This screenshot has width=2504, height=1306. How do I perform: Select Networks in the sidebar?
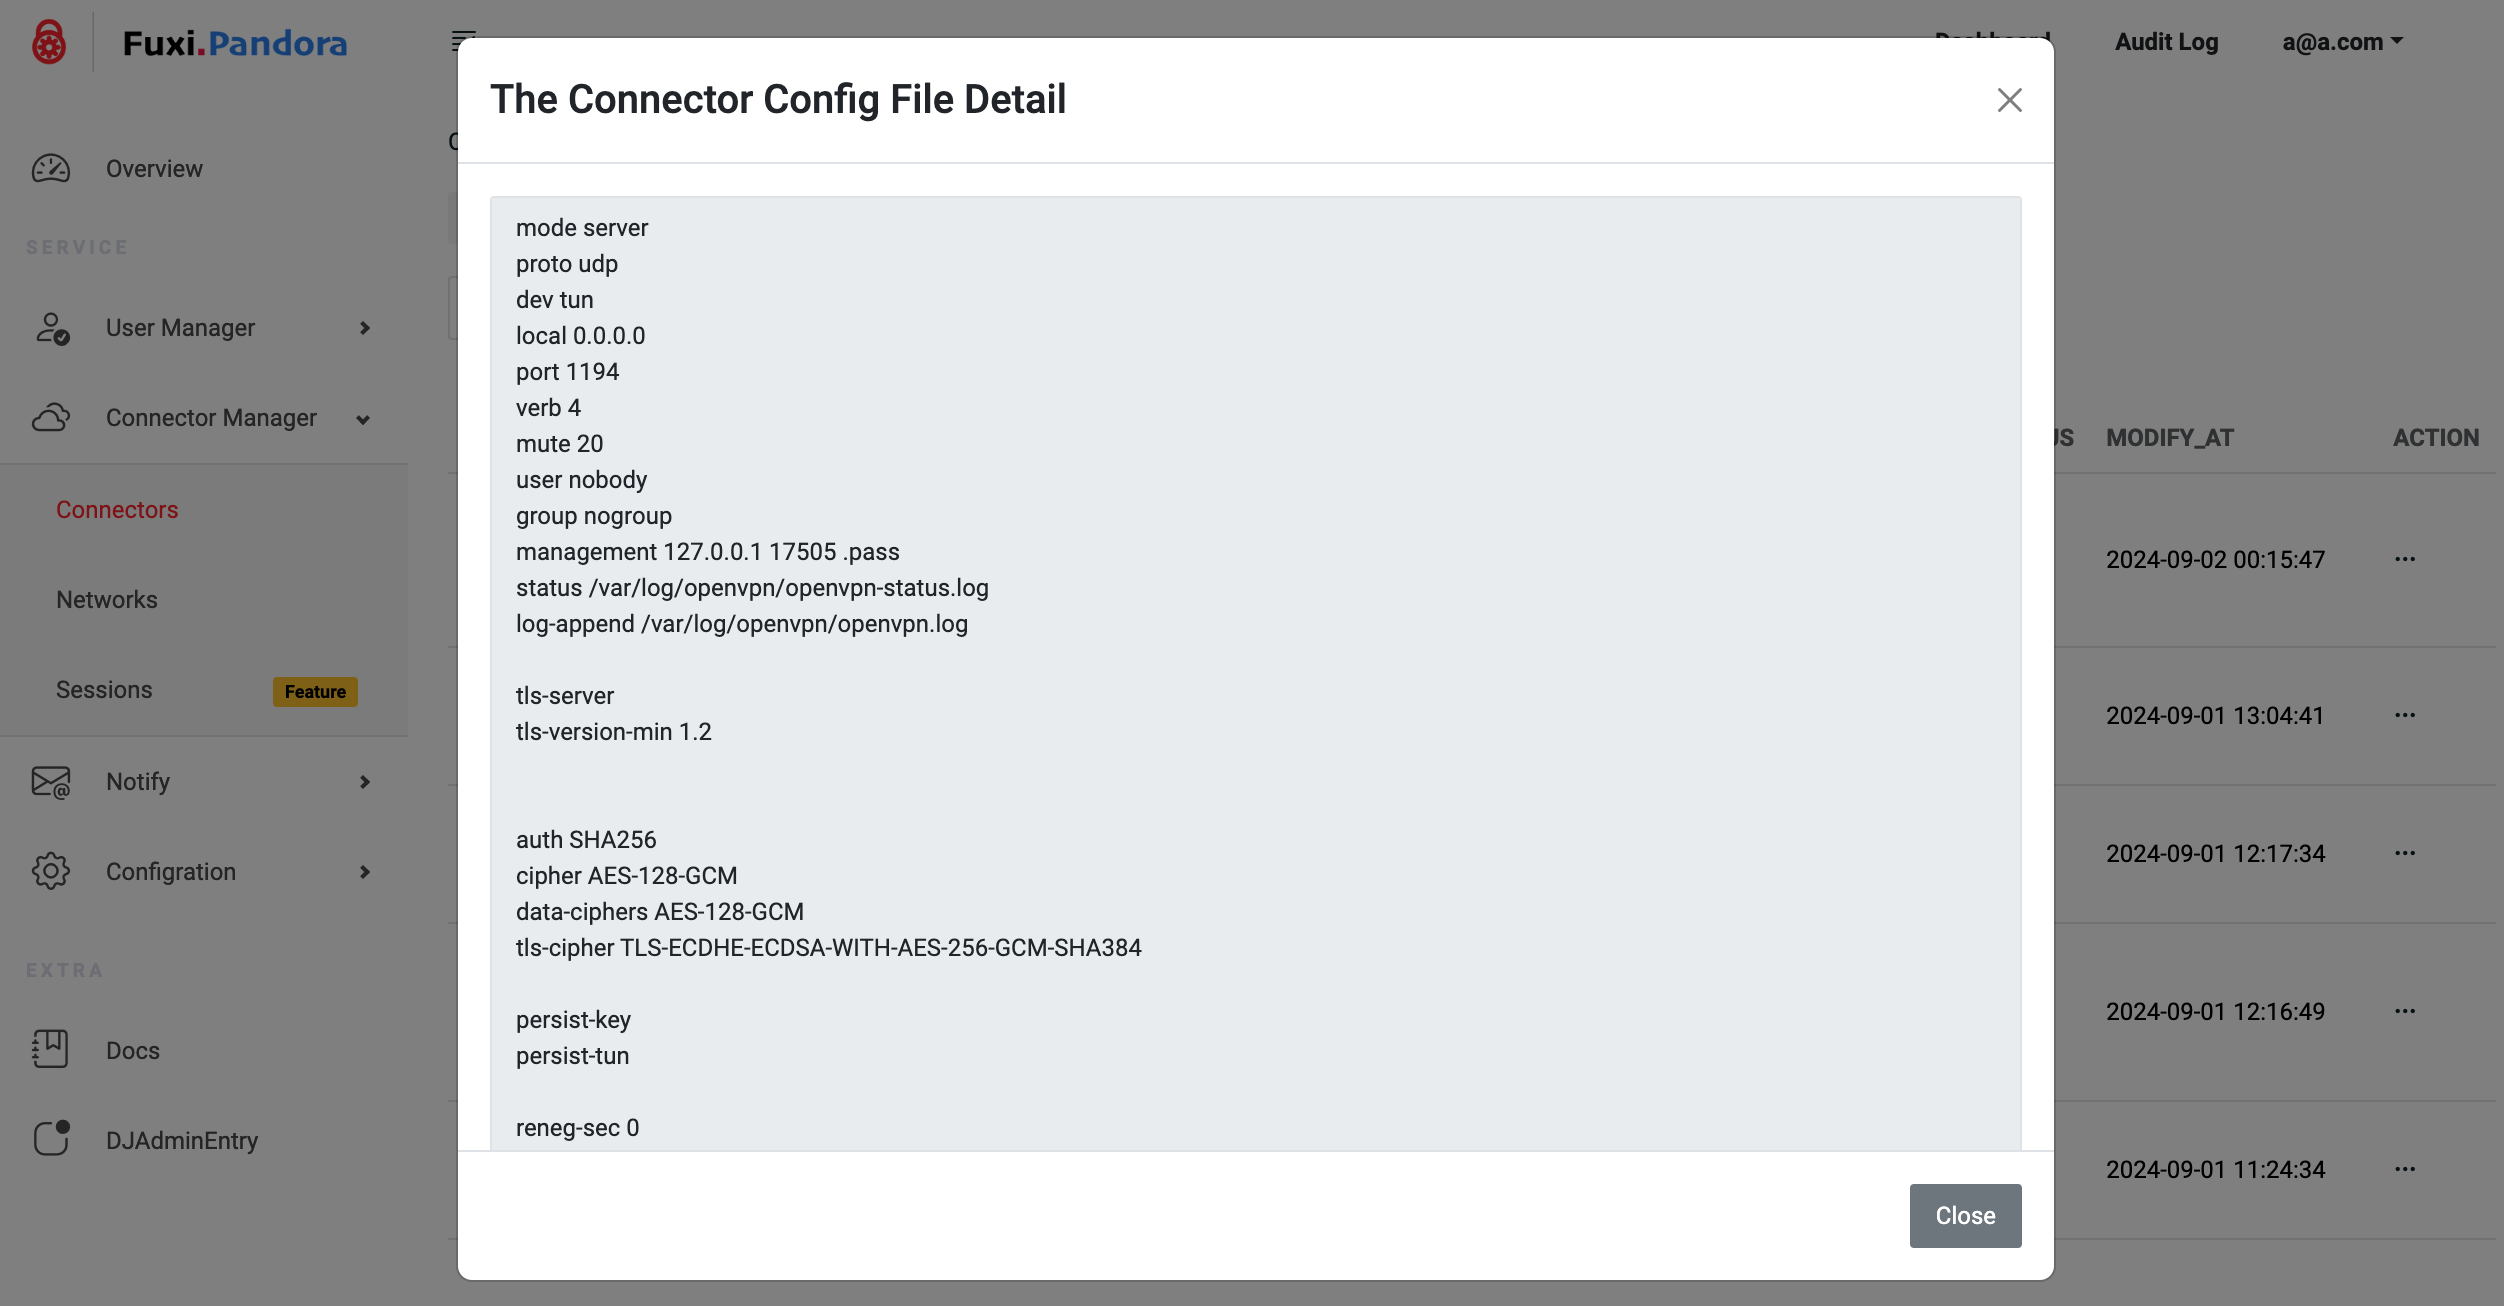point(107,600)
